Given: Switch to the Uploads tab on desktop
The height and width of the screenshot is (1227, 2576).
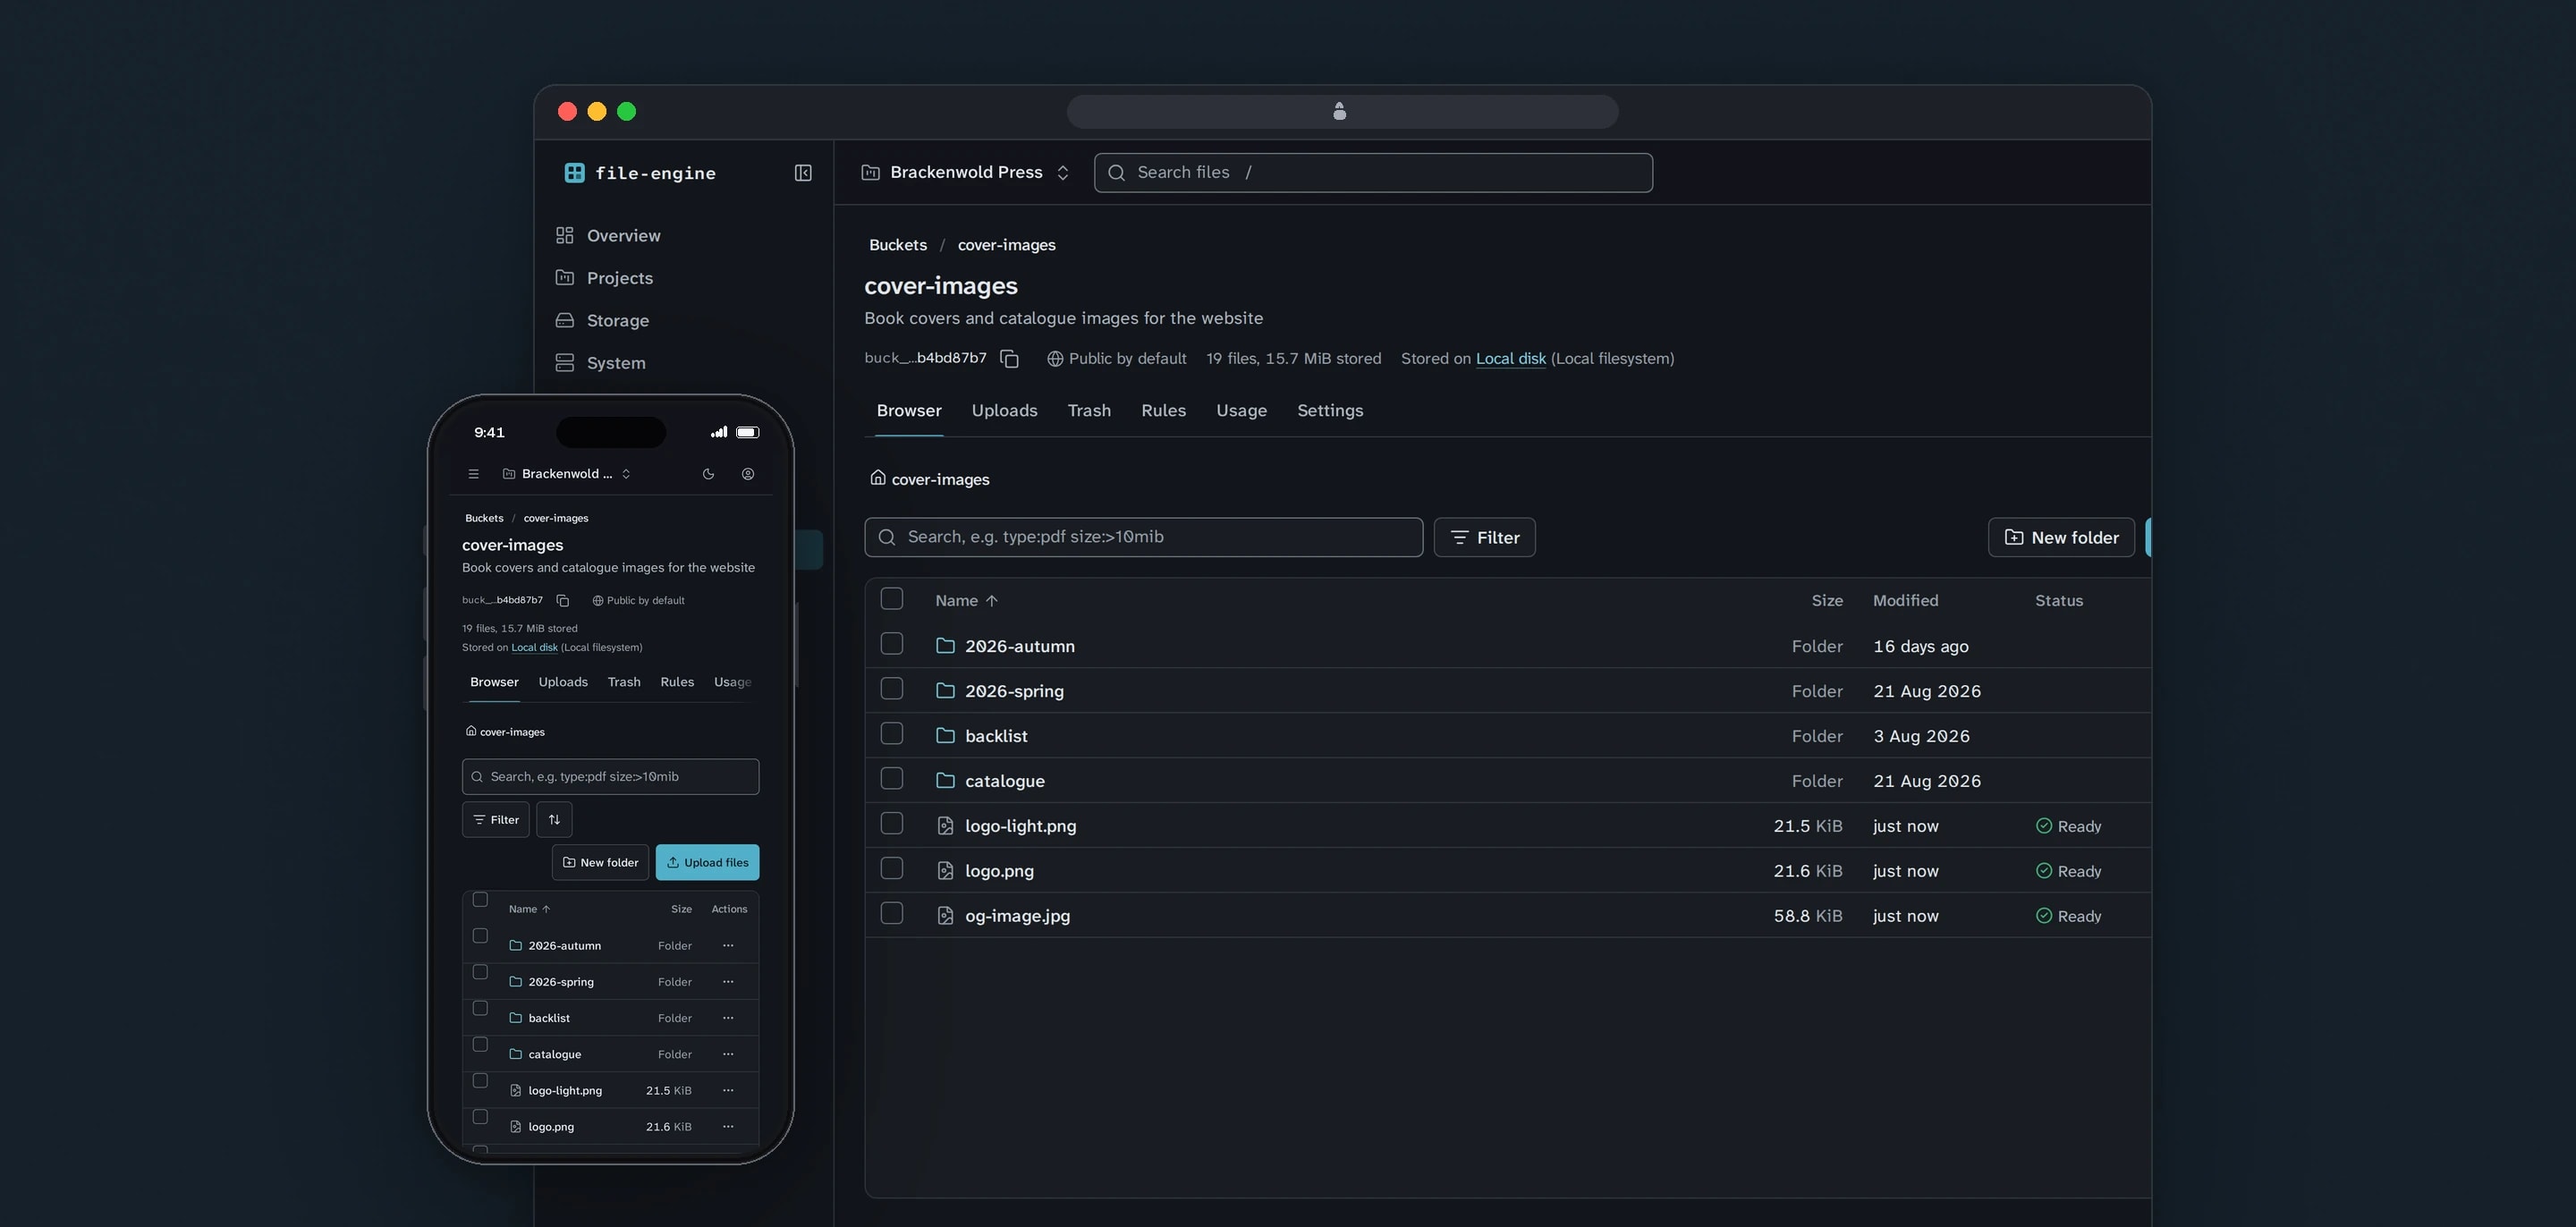Looking at the screenshot, I should pos(1004,410).
